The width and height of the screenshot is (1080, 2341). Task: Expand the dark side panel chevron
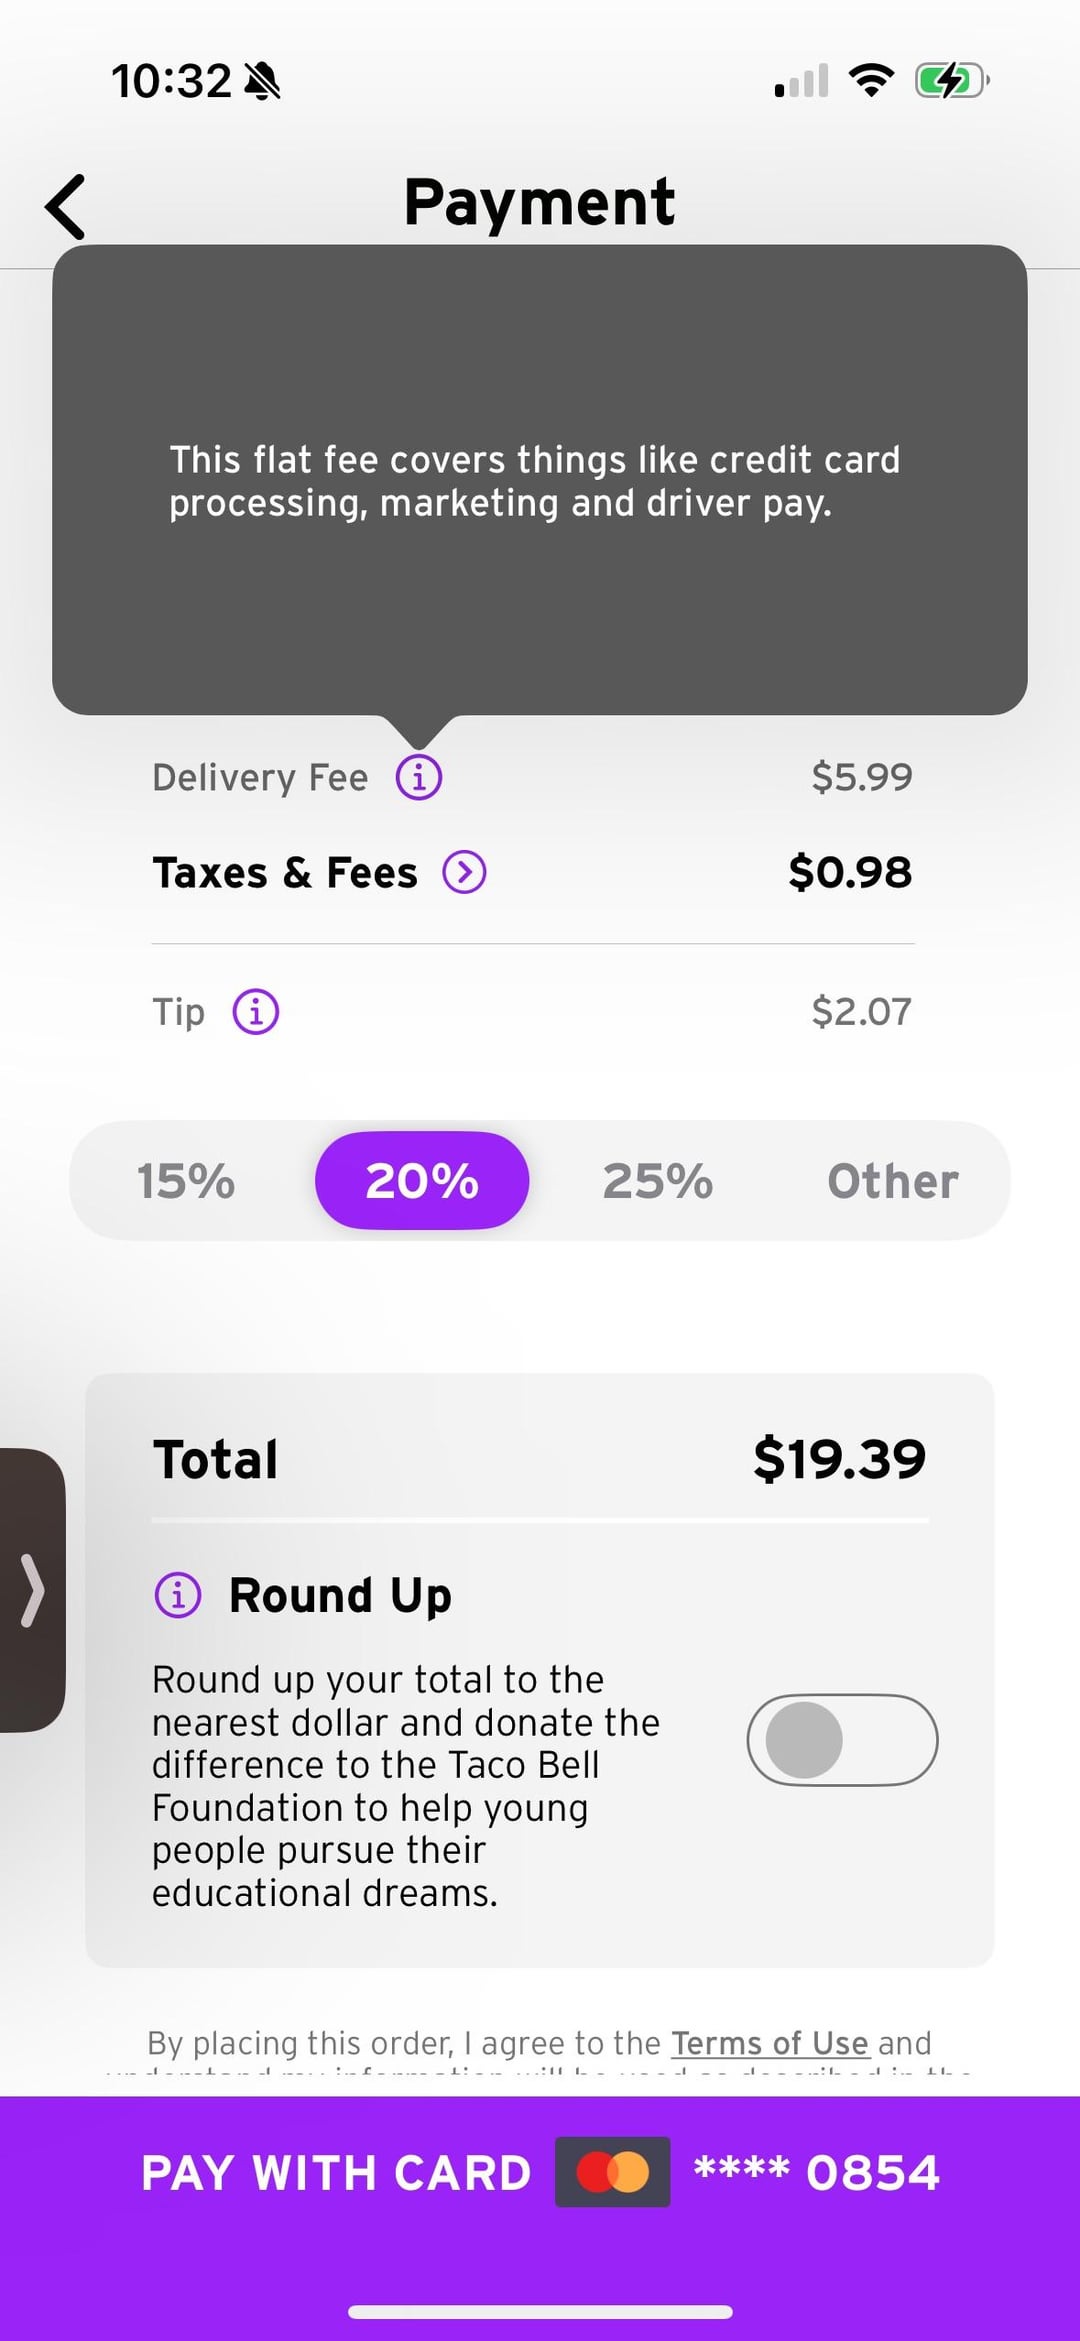[x=32, y=1589]
